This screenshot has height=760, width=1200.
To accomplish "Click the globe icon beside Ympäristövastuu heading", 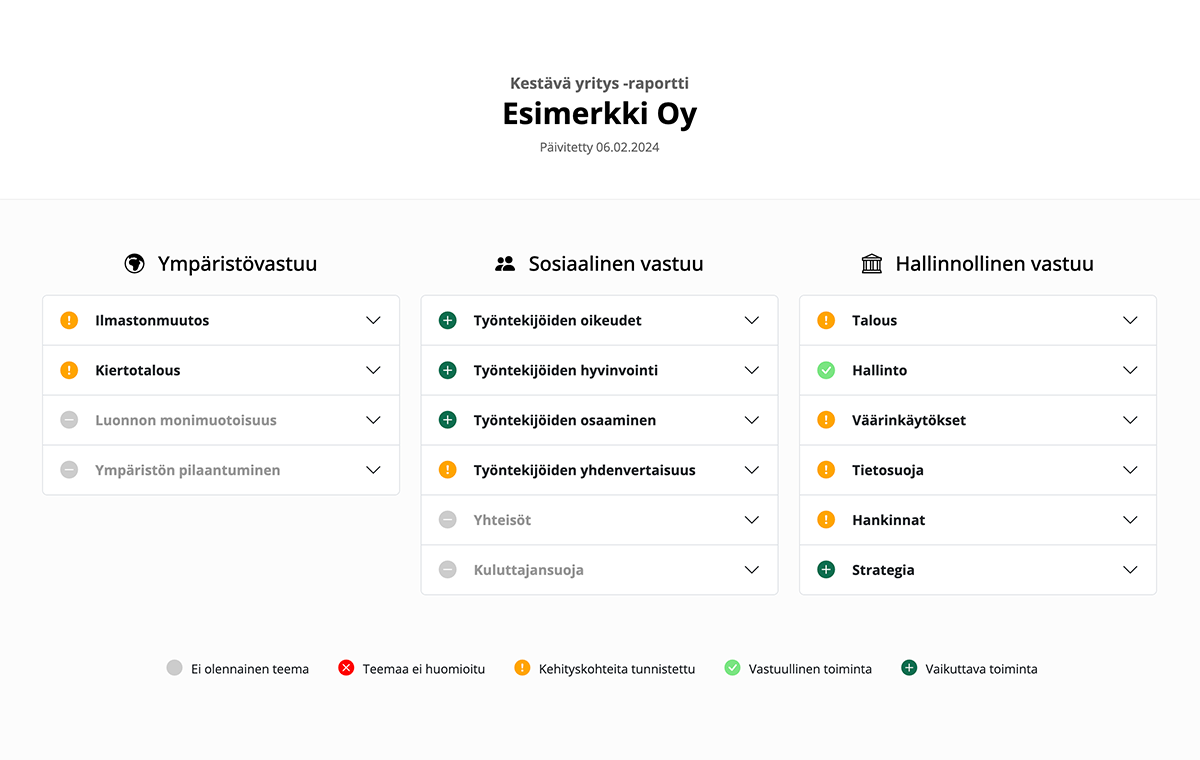I will point(134,263).
